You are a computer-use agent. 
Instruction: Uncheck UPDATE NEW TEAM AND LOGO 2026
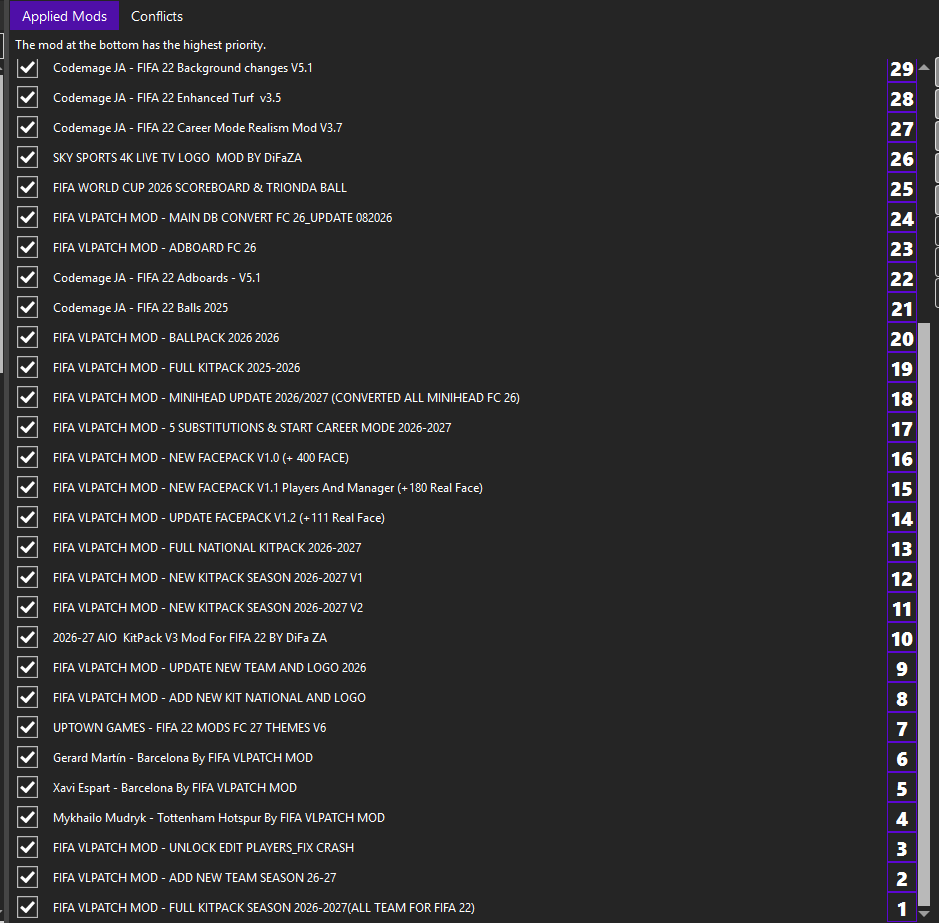[28, 667]
